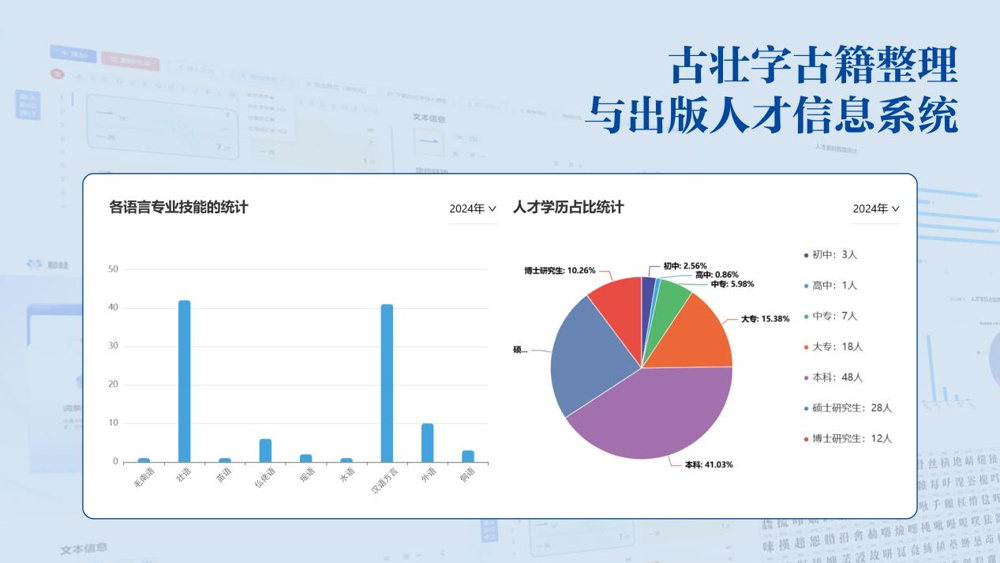Click the y-axis value 40
The image size is (1000, 563).
pyautogui.click(x=113, y=307)
